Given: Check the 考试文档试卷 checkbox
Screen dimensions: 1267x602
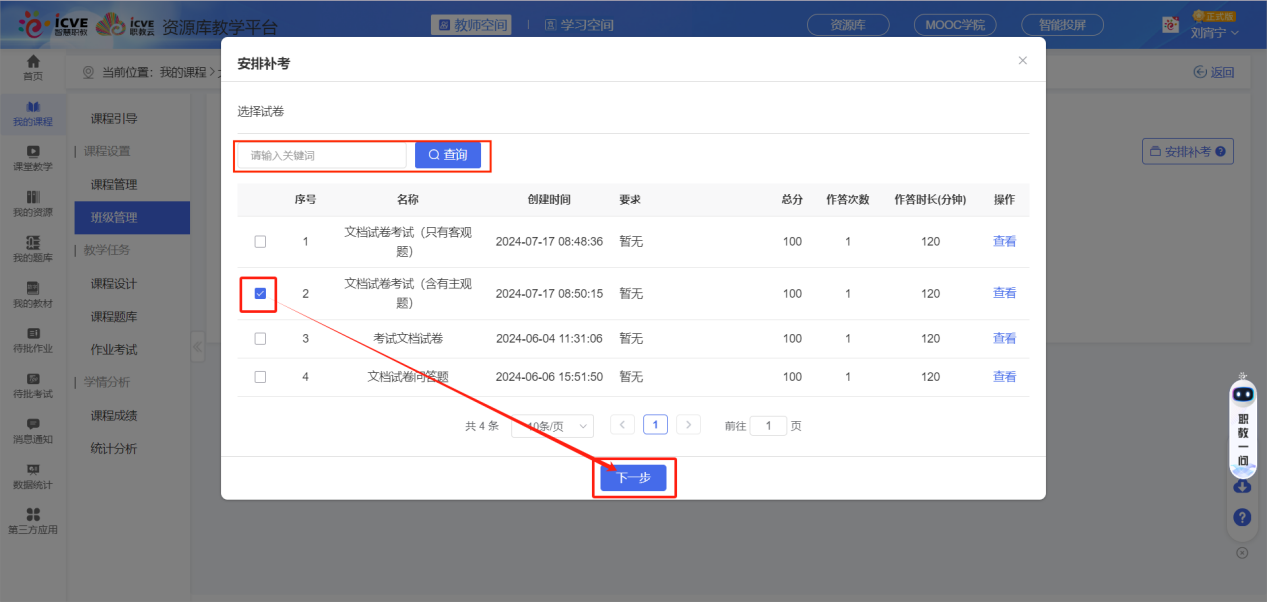Looking at the screenshot, I should (259, 338).
